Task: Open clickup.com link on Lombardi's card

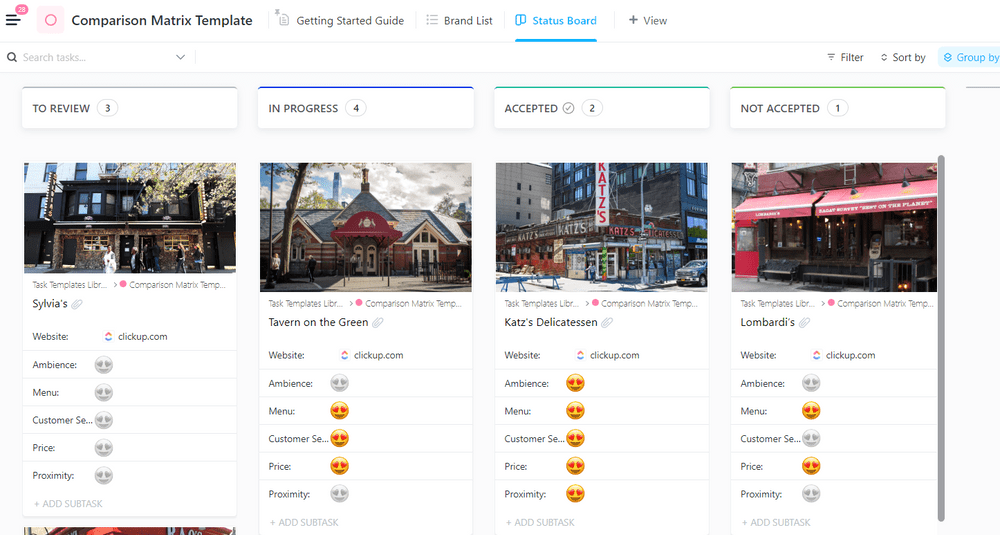Action: click(850, 355)
